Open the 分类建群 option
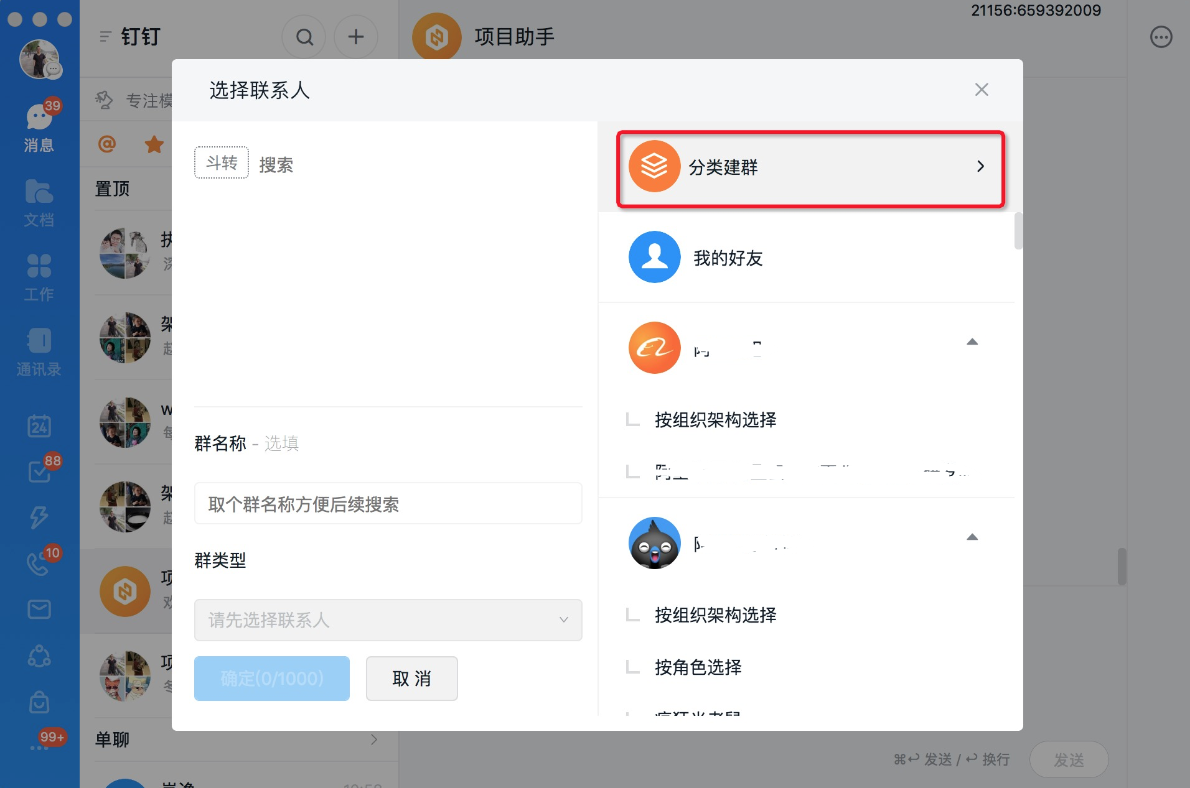This screenshot has width=1190, height=788. 811,168
